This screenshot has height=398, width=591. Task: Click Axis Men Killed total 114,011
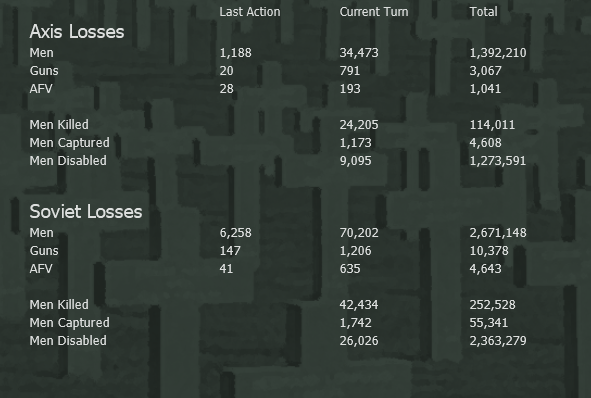[492, 125]
